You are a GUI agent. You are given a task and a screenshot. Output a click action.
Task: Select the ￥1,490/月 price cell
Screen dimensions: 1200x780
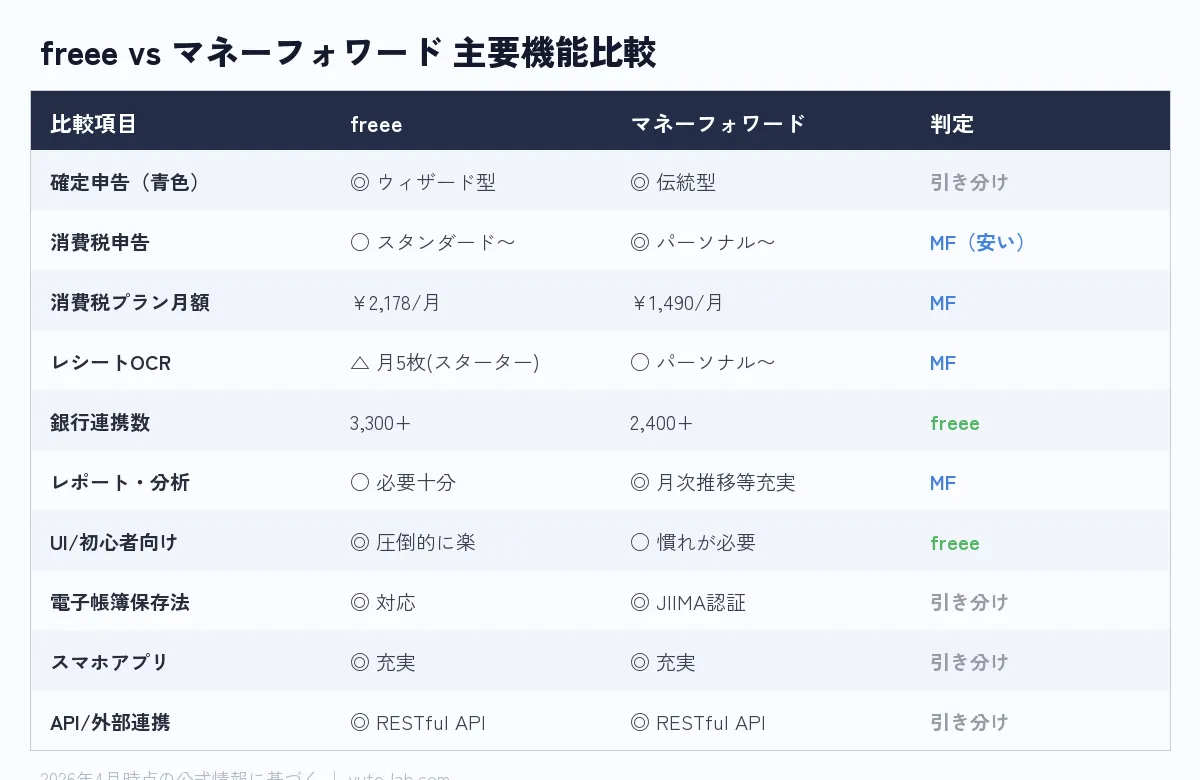(677, 302)
